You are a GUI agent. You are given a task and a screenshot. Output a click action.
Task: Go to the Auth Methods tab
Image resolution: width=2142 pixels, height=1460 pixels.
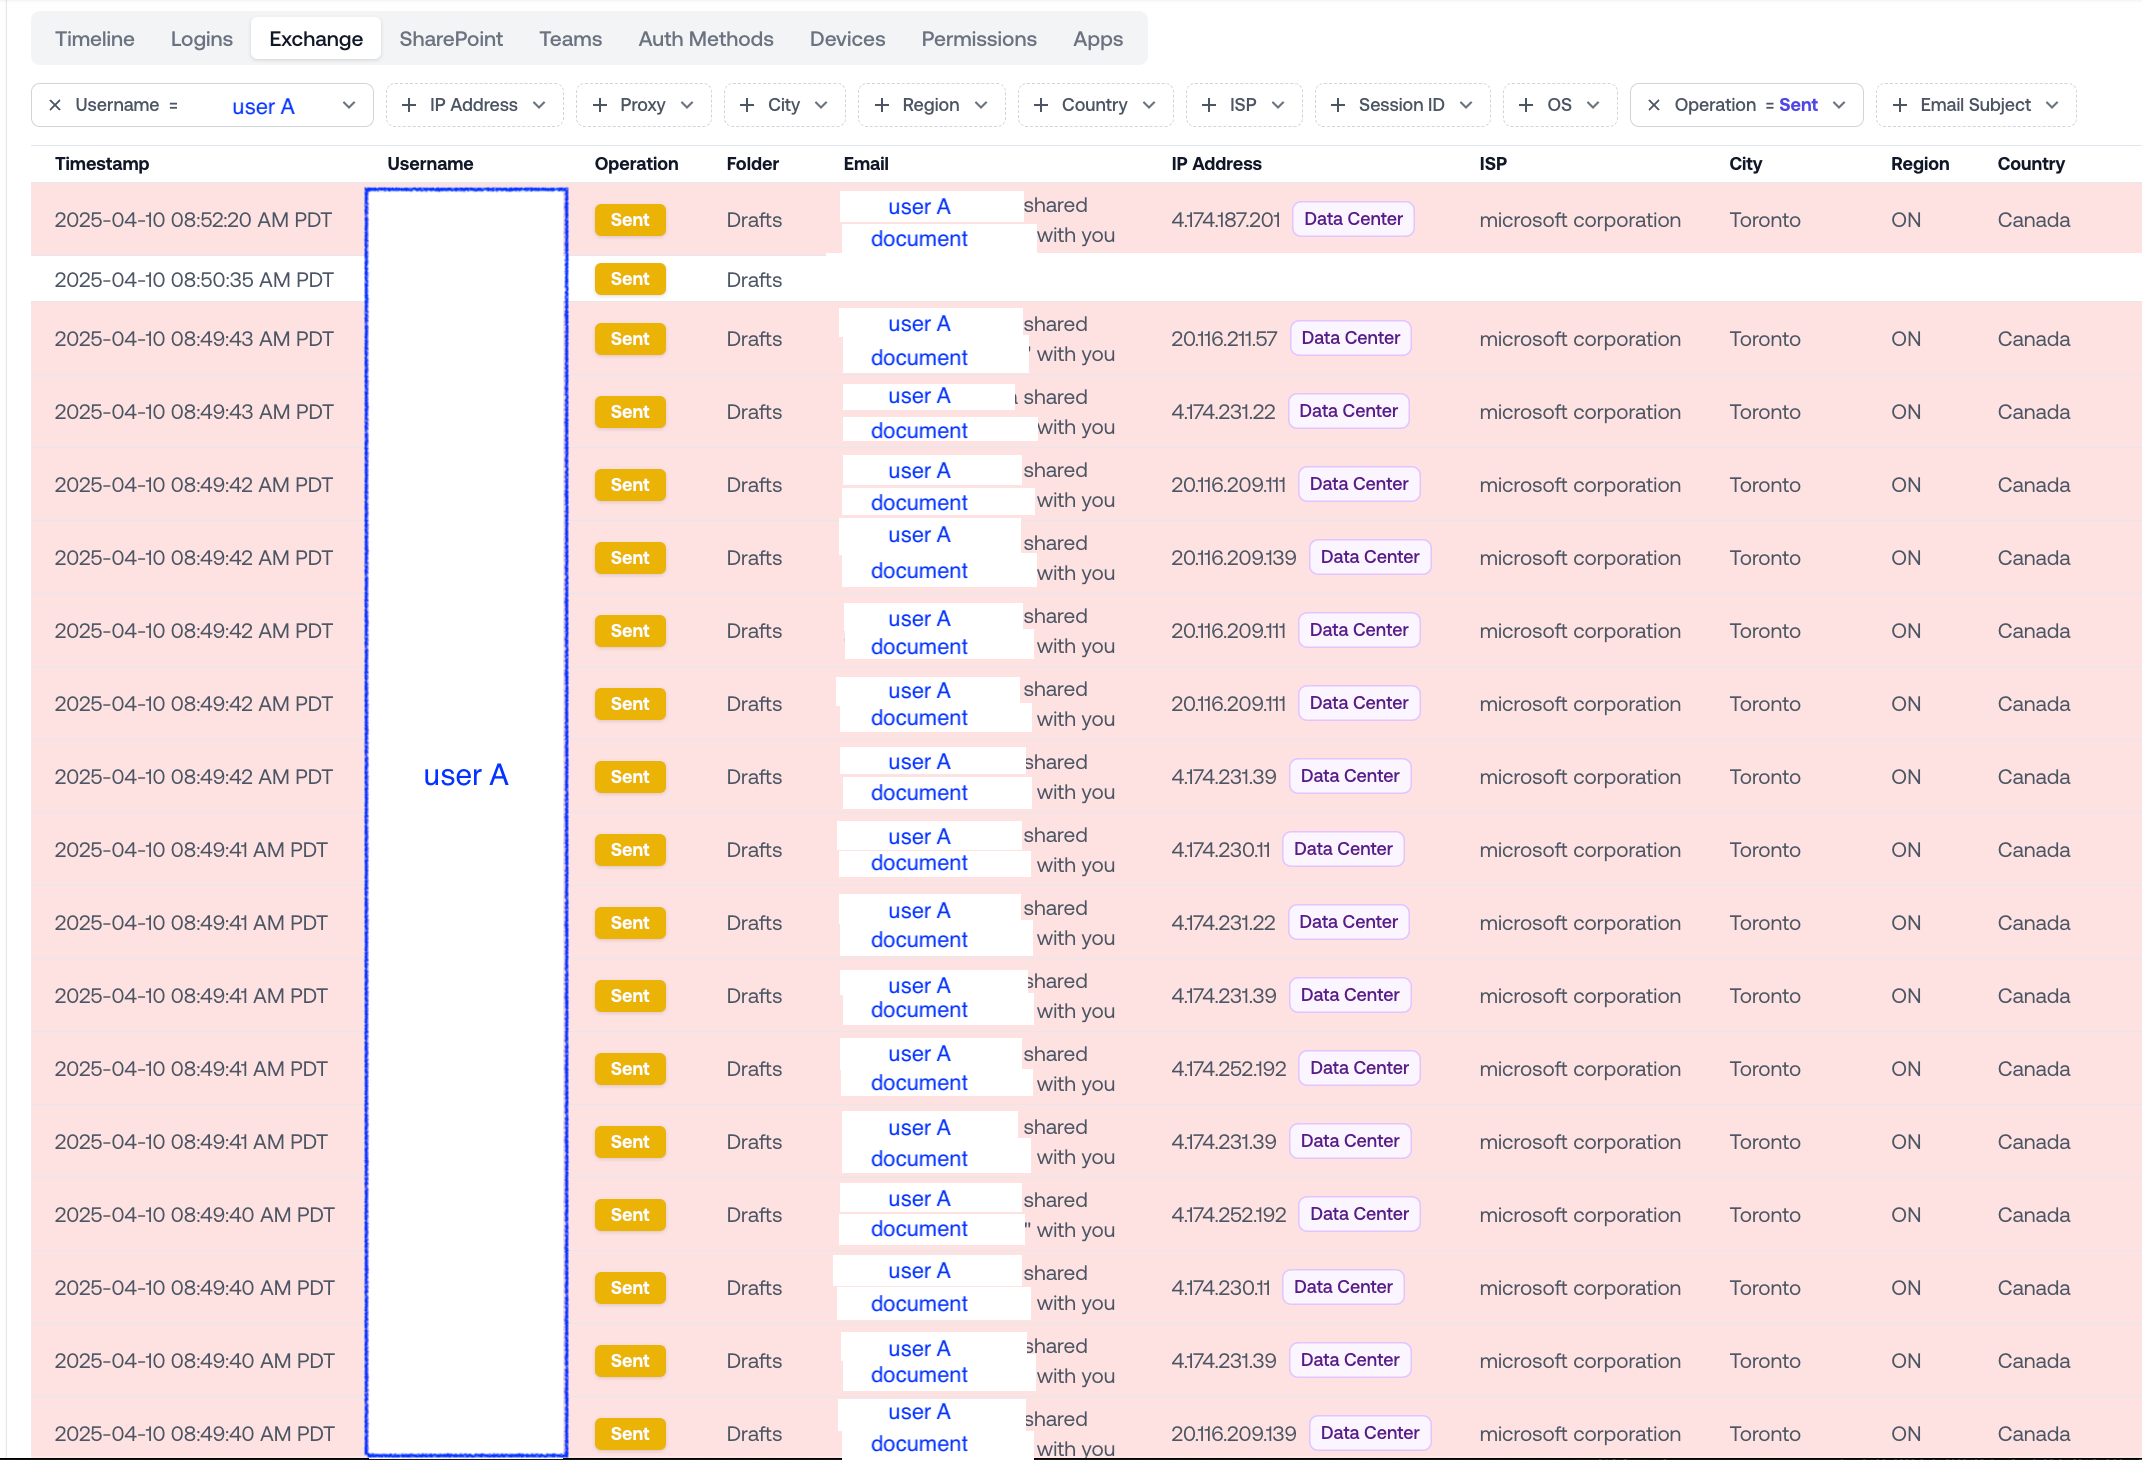(x=706, y=39)
